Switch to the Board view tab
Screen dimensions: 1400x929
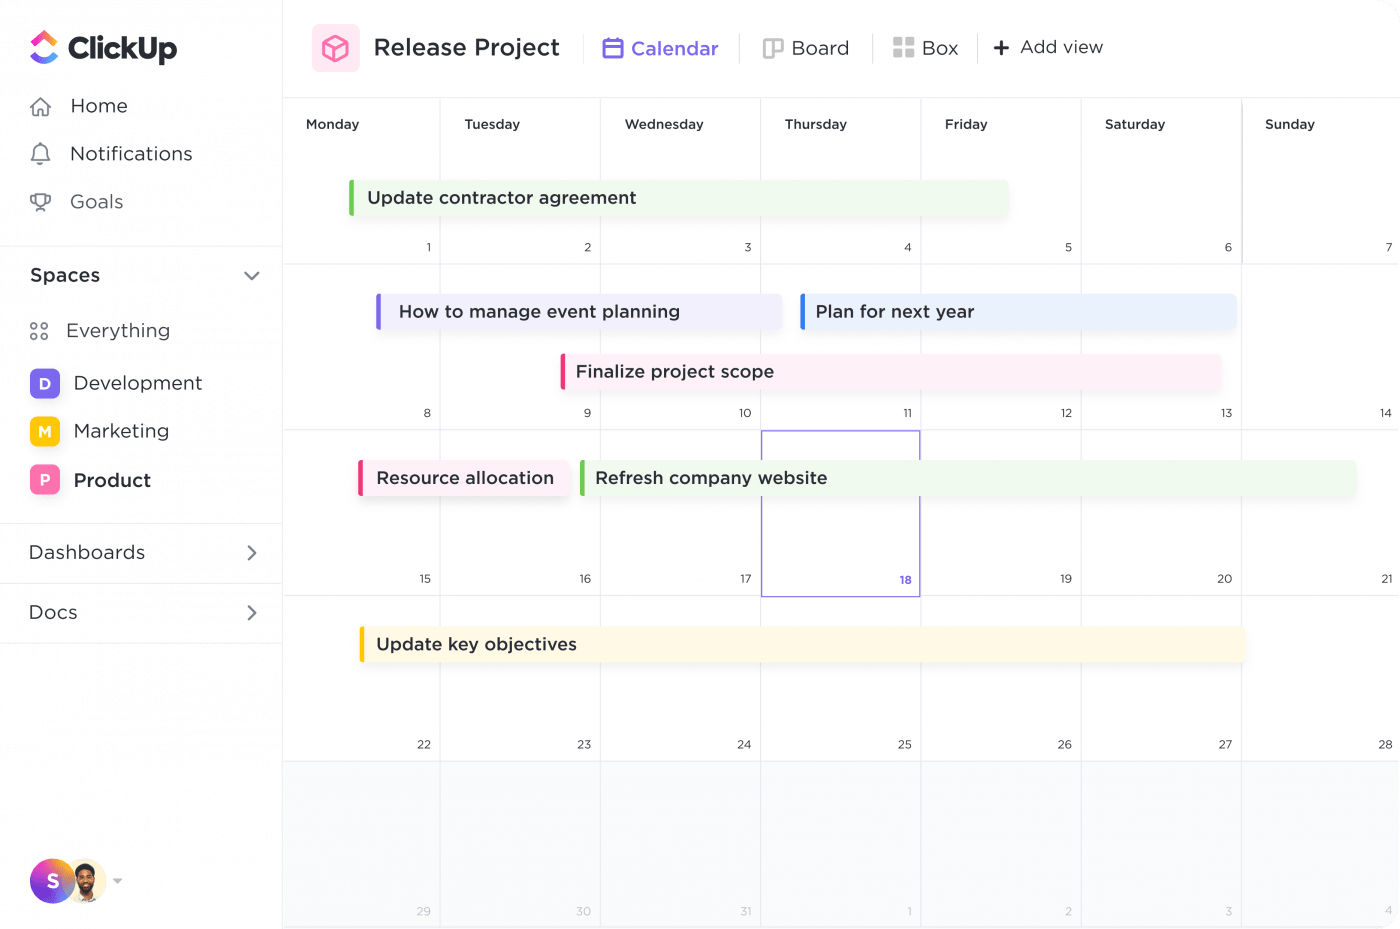(x=806, y=48)
